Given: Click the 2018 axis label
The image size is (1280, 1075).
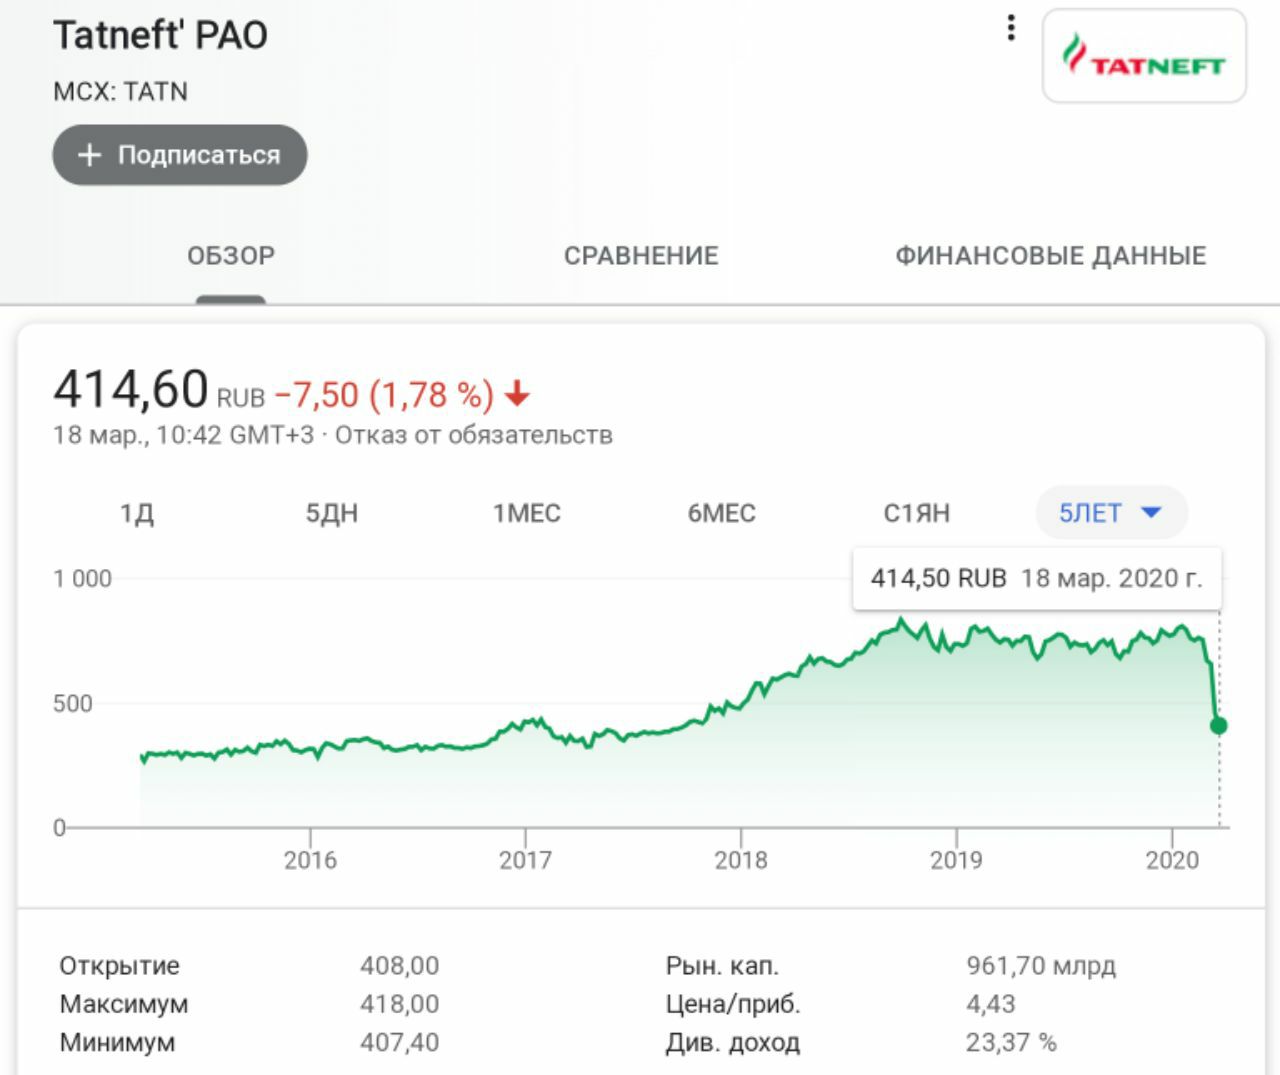Looking at the screenshot, I should click(x=741, y=860).
